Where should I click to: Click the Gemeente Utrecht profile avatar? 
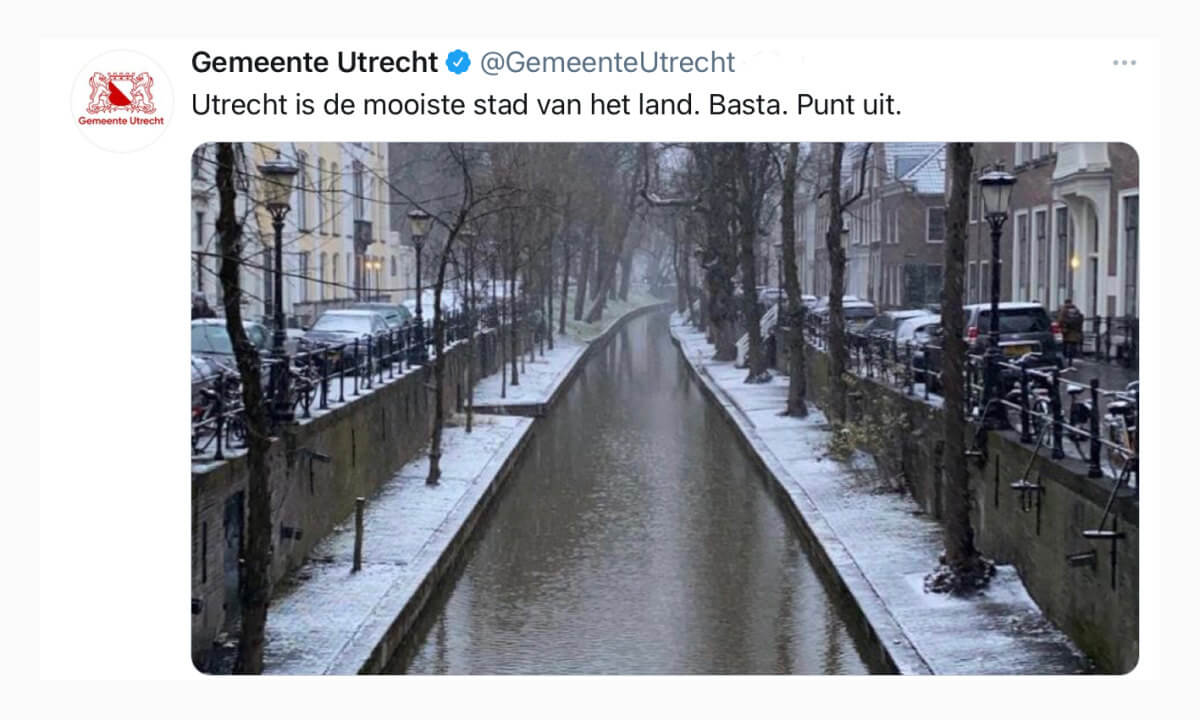pos(122,101)
